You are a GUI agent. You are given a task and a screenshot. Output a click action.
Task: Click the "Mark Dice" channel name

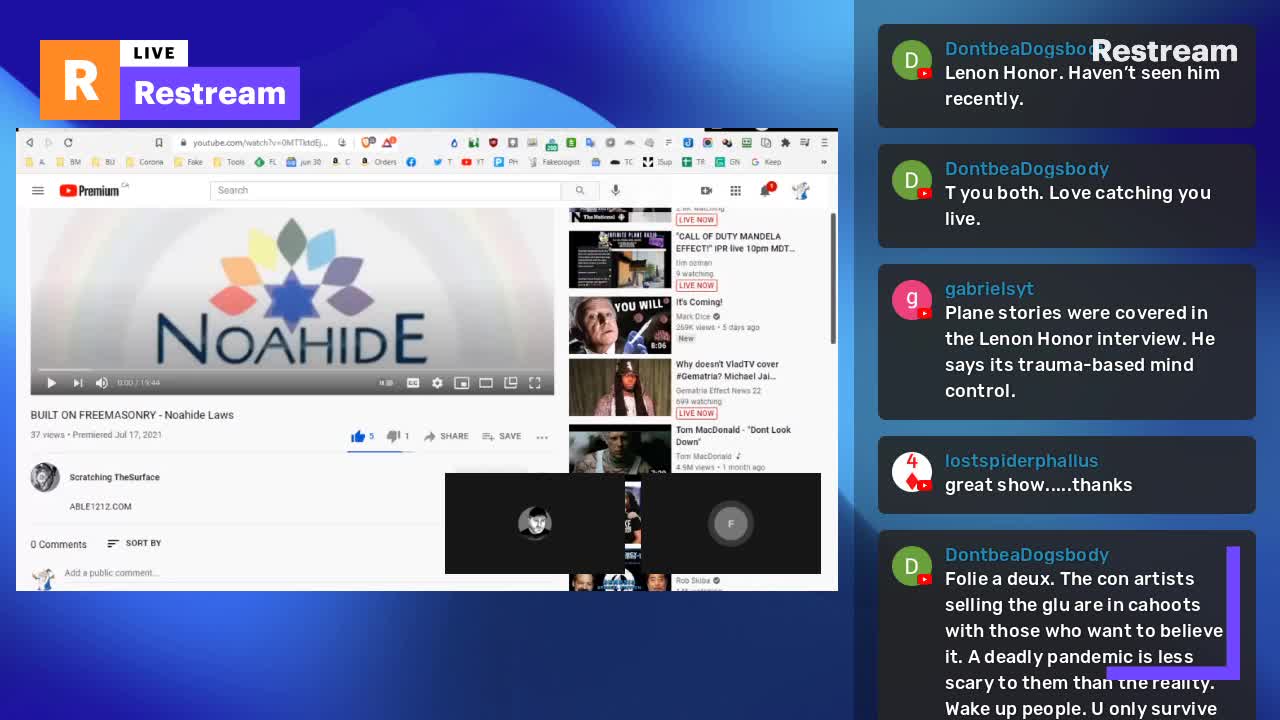pos(693,316)
